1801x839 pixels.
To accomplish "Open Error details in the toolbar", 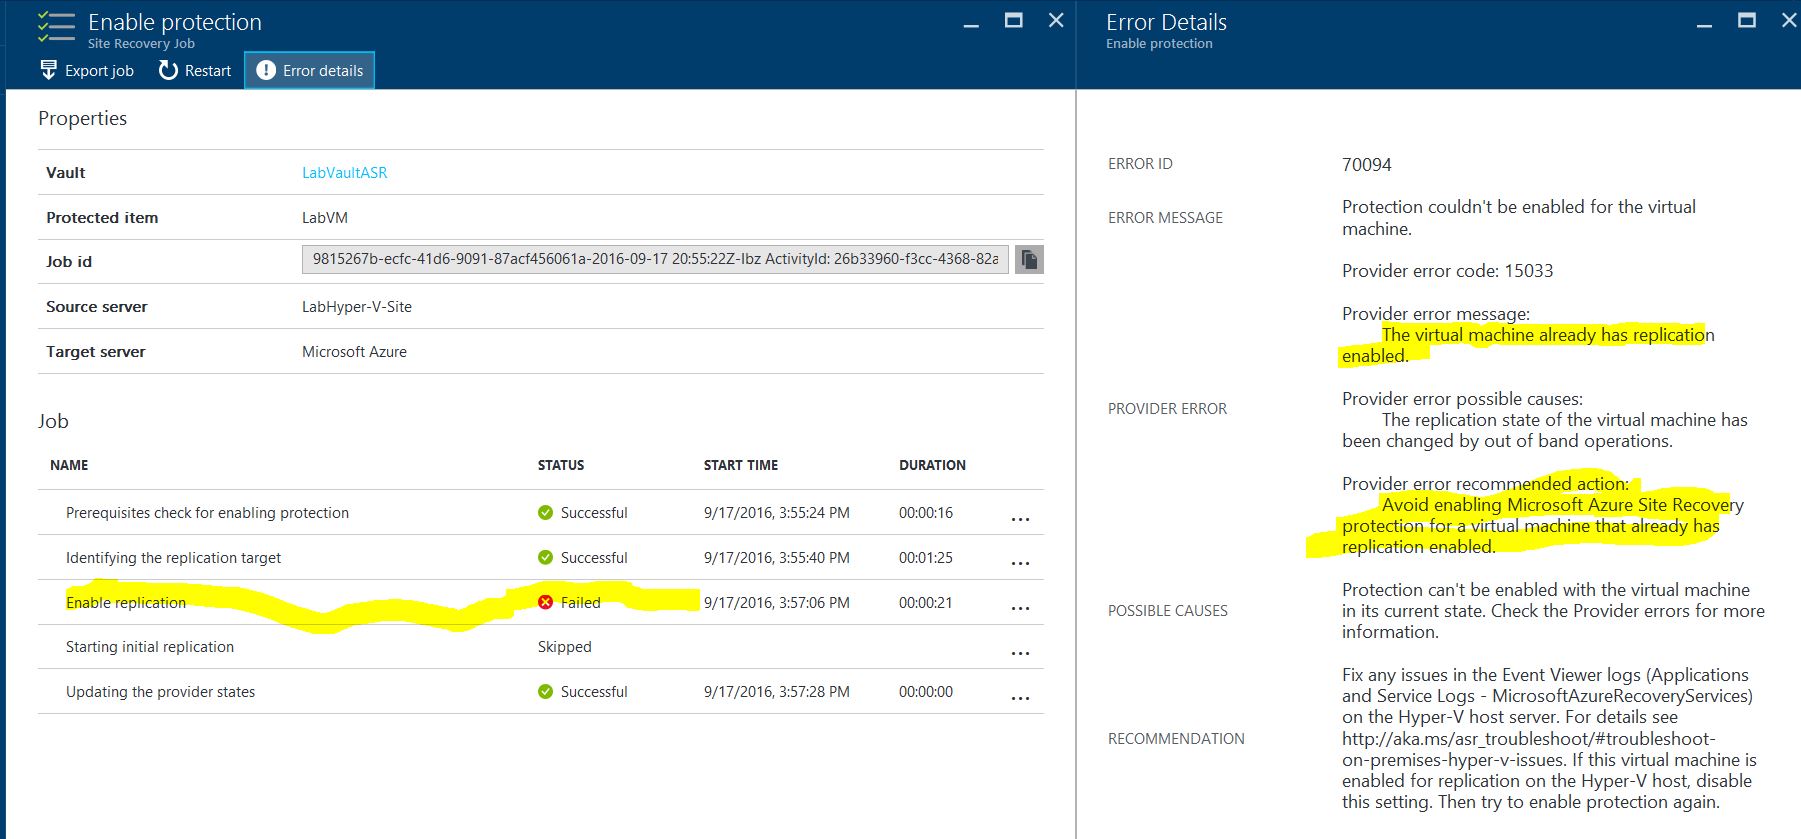I will 310,70.
